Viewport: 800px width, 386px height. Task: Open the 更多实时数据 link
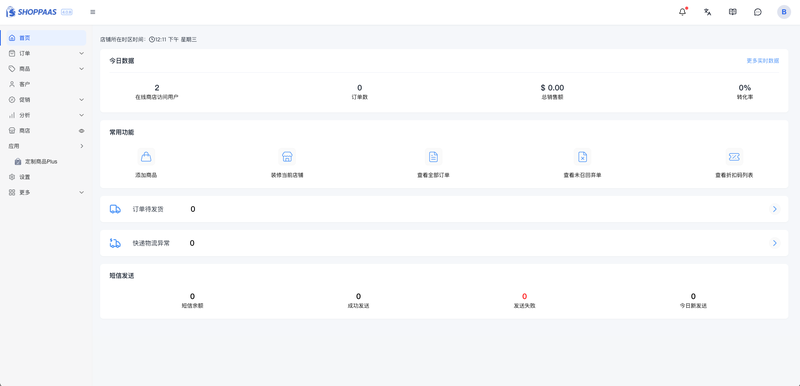(763, 61)
